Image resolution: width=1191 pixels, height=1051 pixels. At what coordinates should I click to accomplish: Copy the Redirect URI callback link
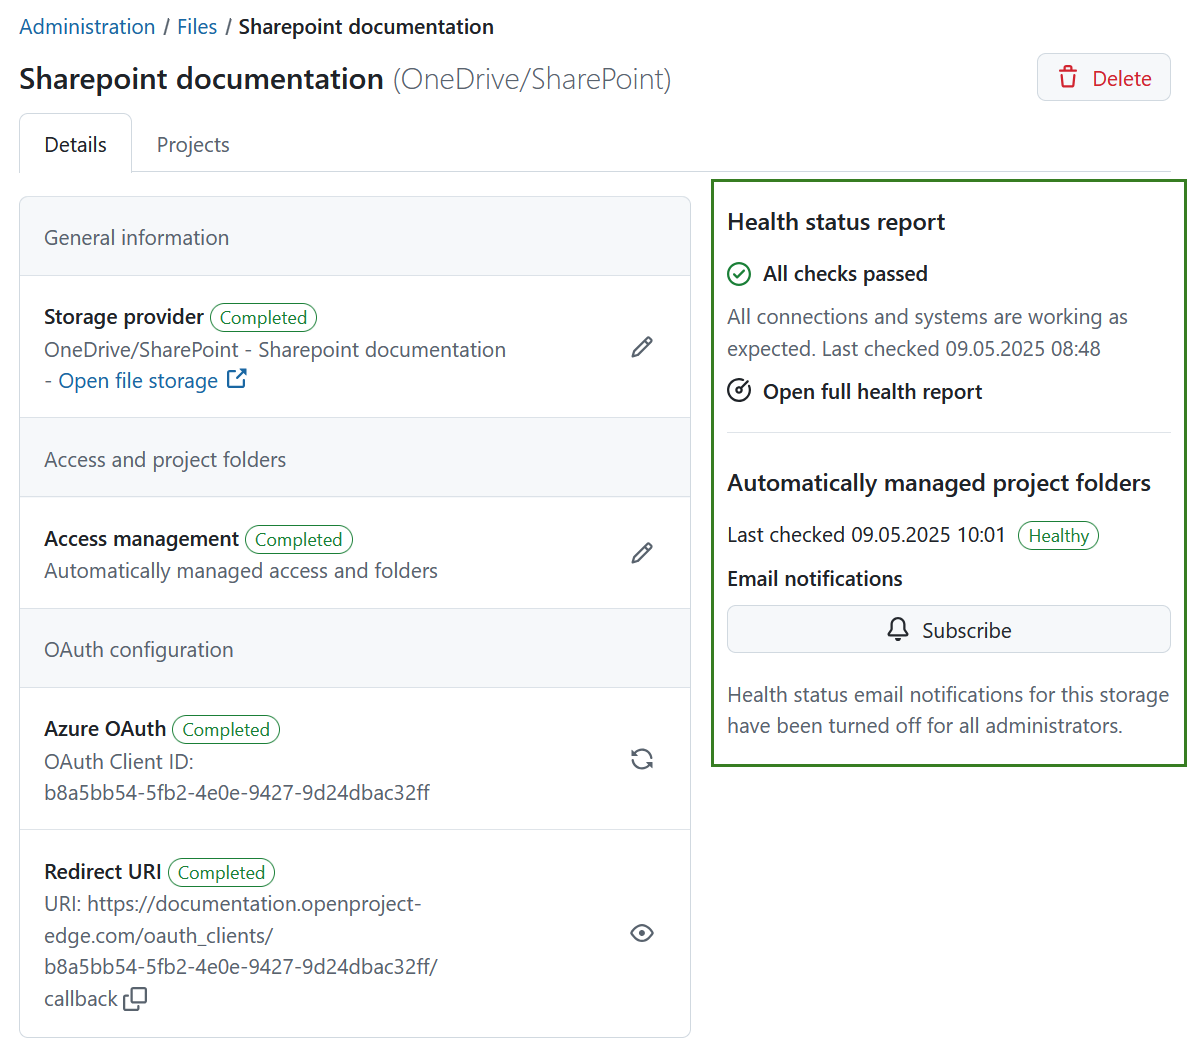point(136,998)
